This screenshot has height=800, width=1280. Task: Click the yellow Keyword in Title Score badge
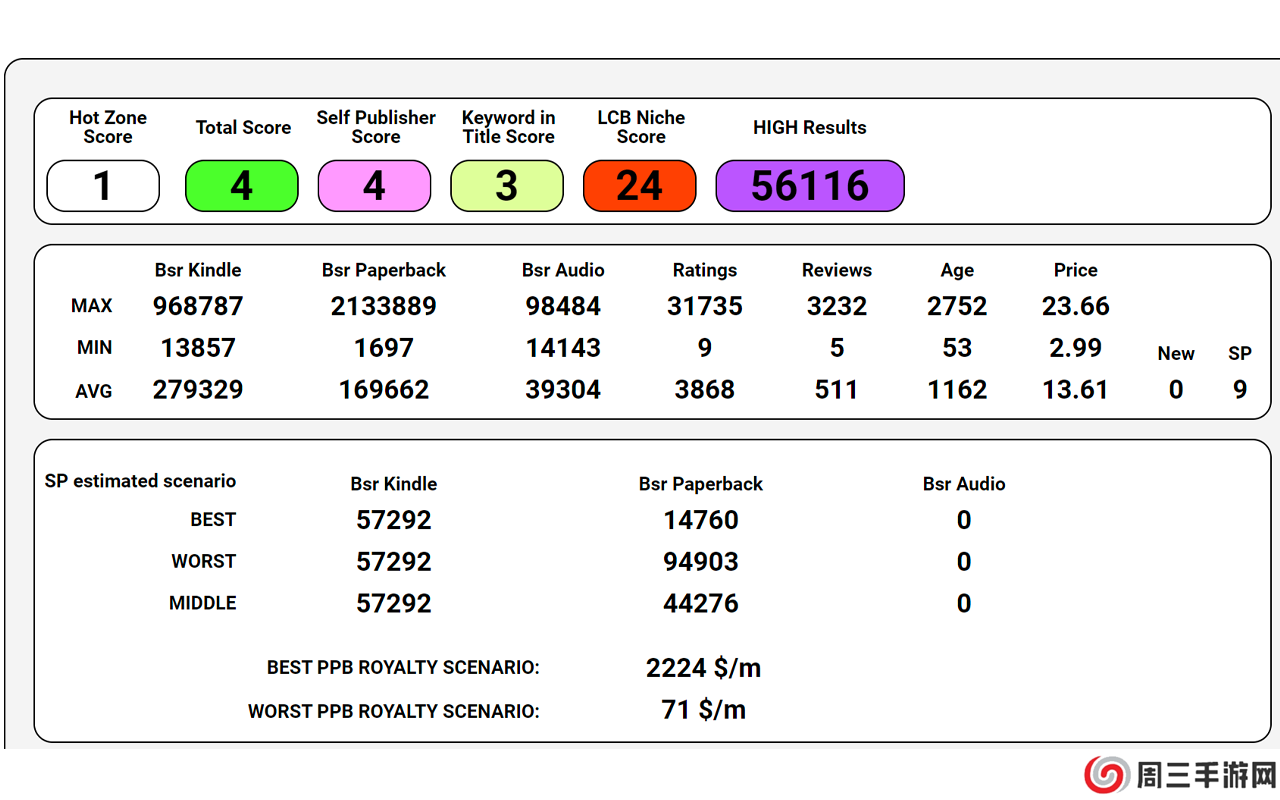click(x=507, y=186)
